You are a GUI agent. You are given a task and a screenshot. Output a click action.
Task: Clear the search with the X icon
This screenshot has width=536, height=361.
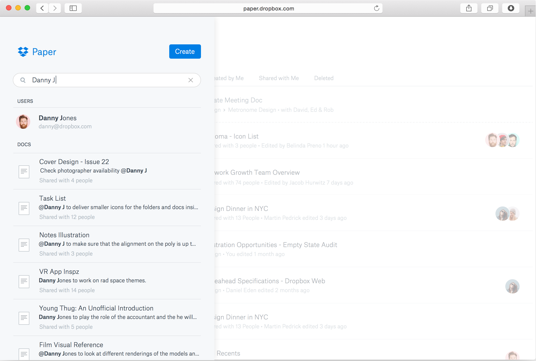[x=191, y=80]
